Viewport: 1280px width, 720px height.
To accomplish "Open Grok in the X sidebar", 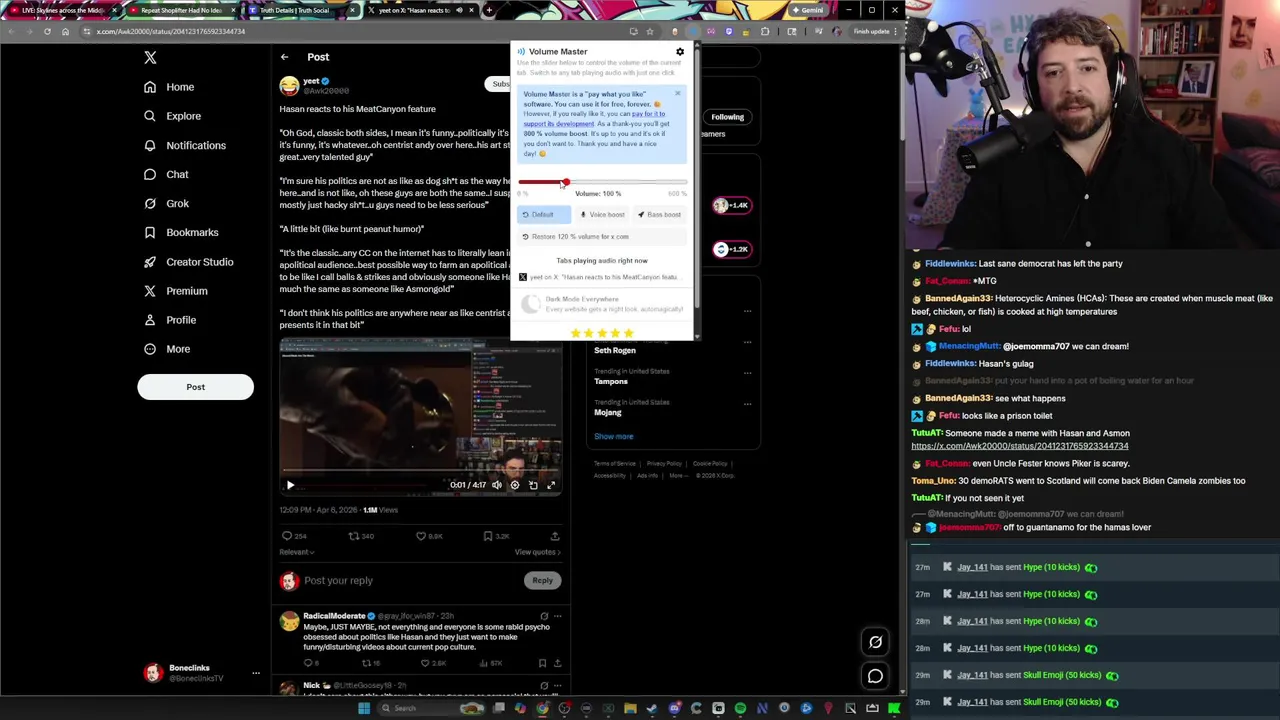I will tap(166, 203).
